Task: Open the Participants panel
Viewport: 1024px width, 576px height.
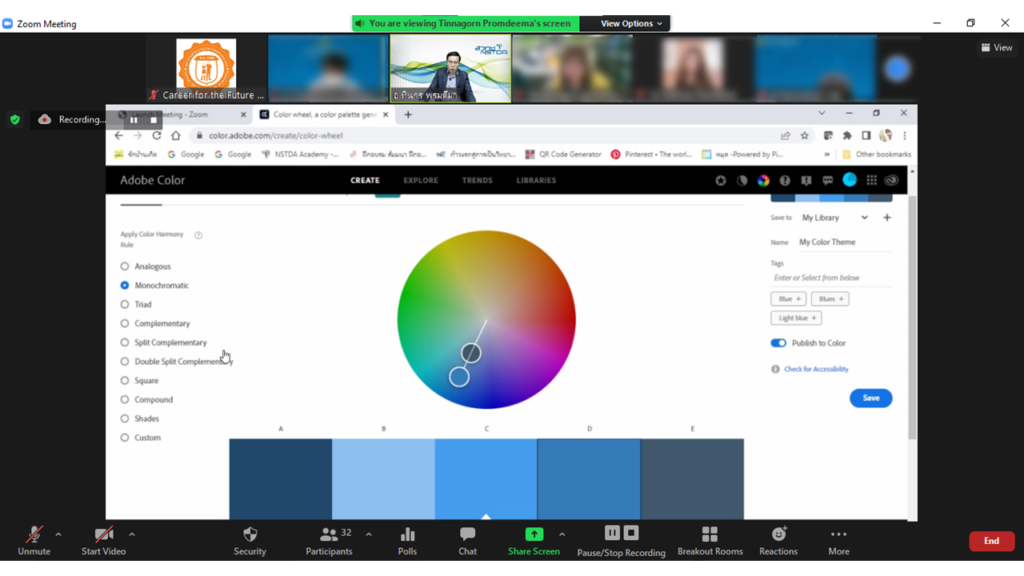Action: pos(328,541)
